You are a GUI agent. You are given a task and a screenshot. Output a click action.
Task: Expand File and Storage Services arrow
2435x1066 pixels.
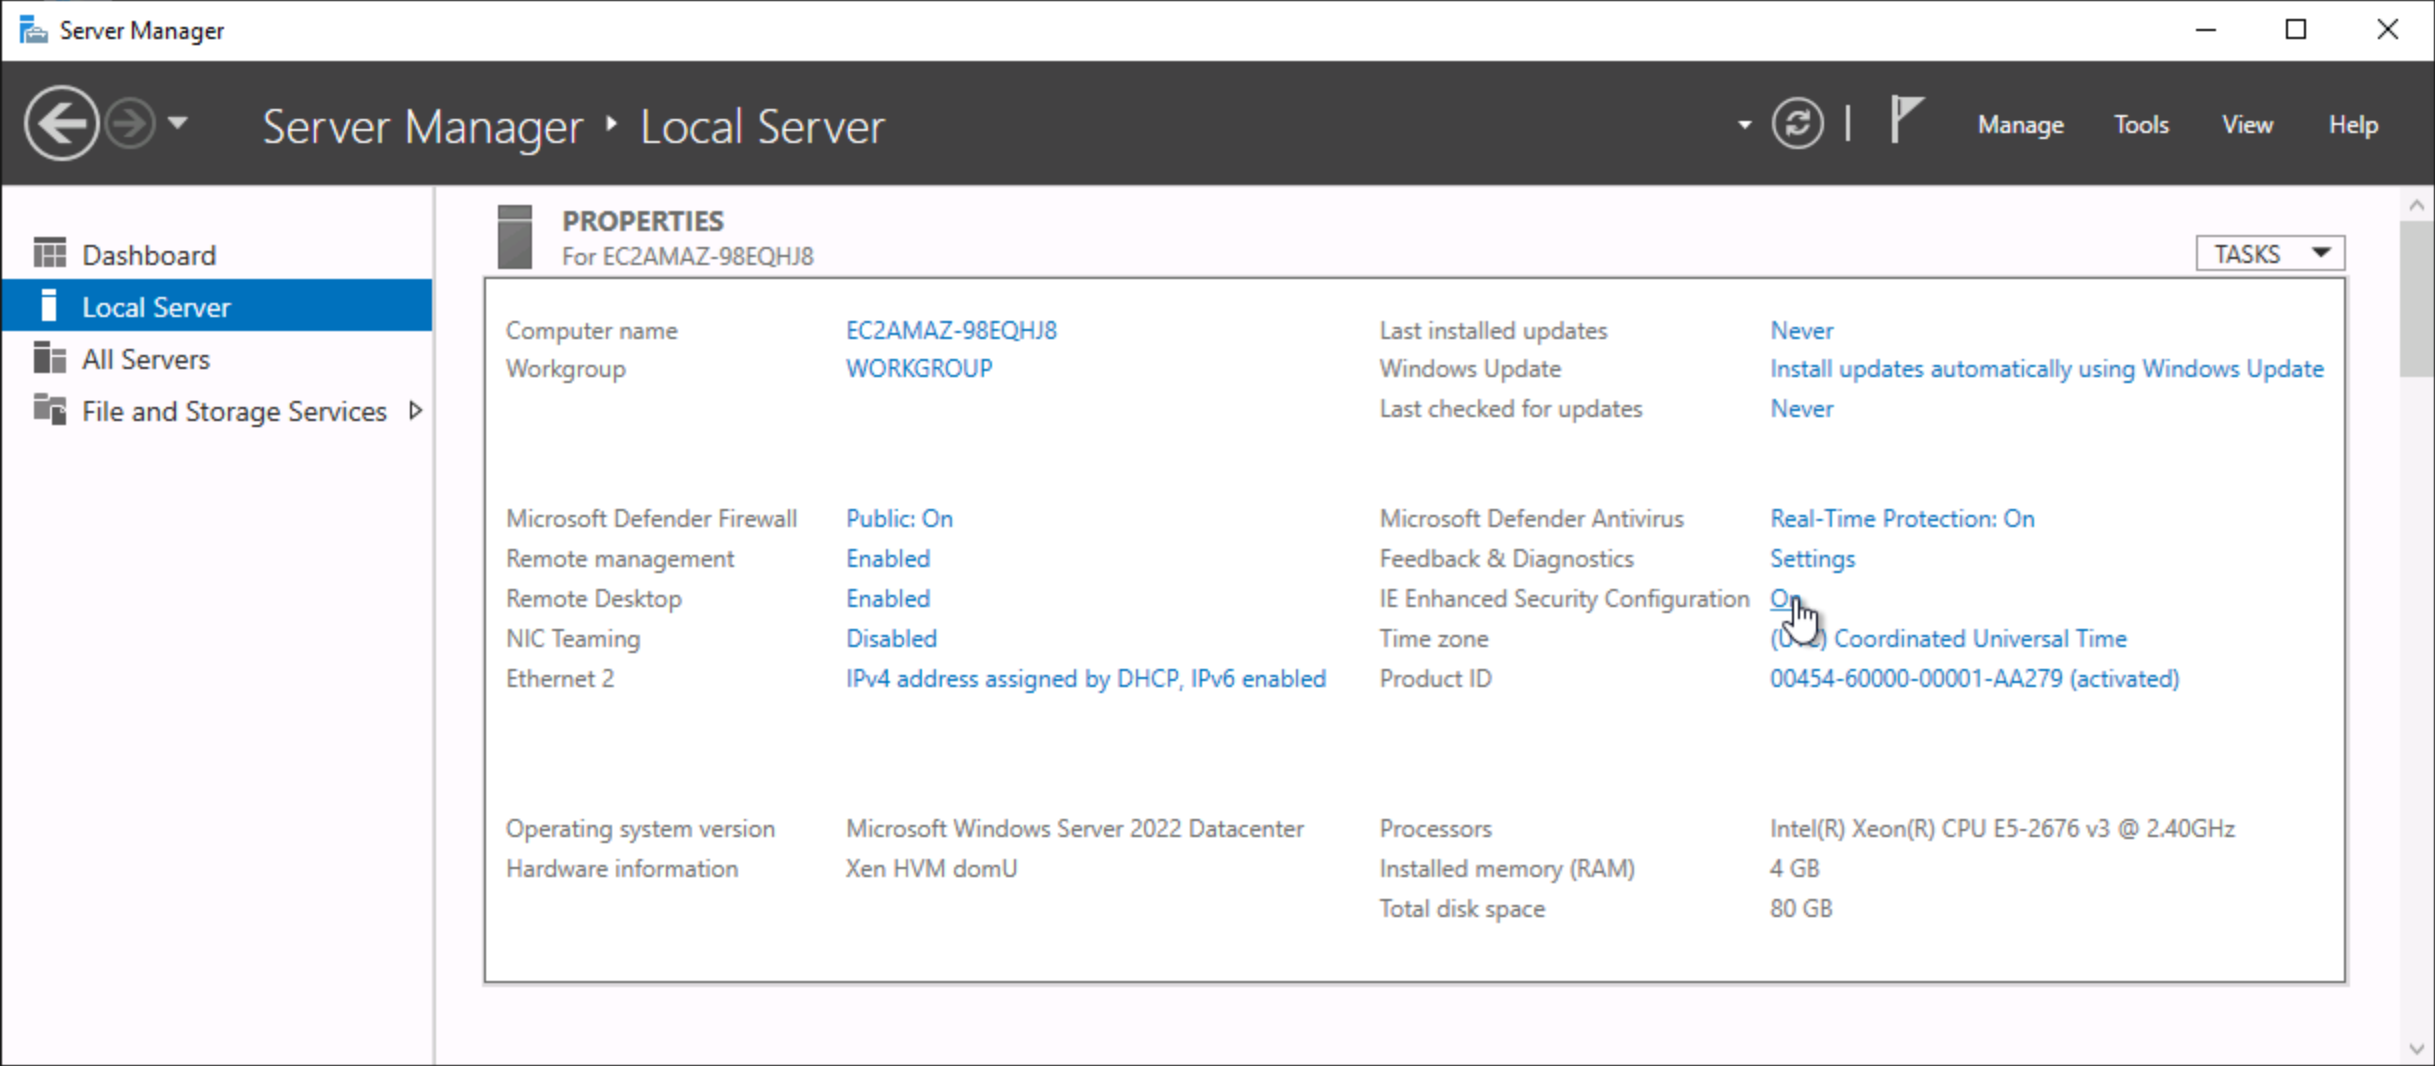coord(415,410)
